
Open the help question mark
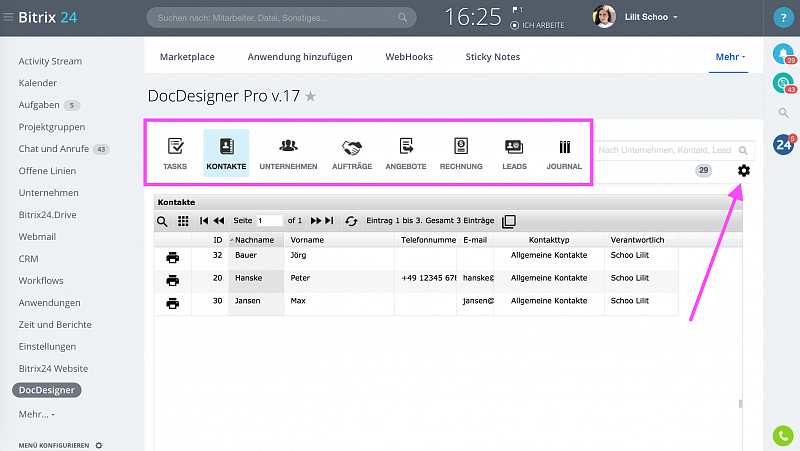783,18
